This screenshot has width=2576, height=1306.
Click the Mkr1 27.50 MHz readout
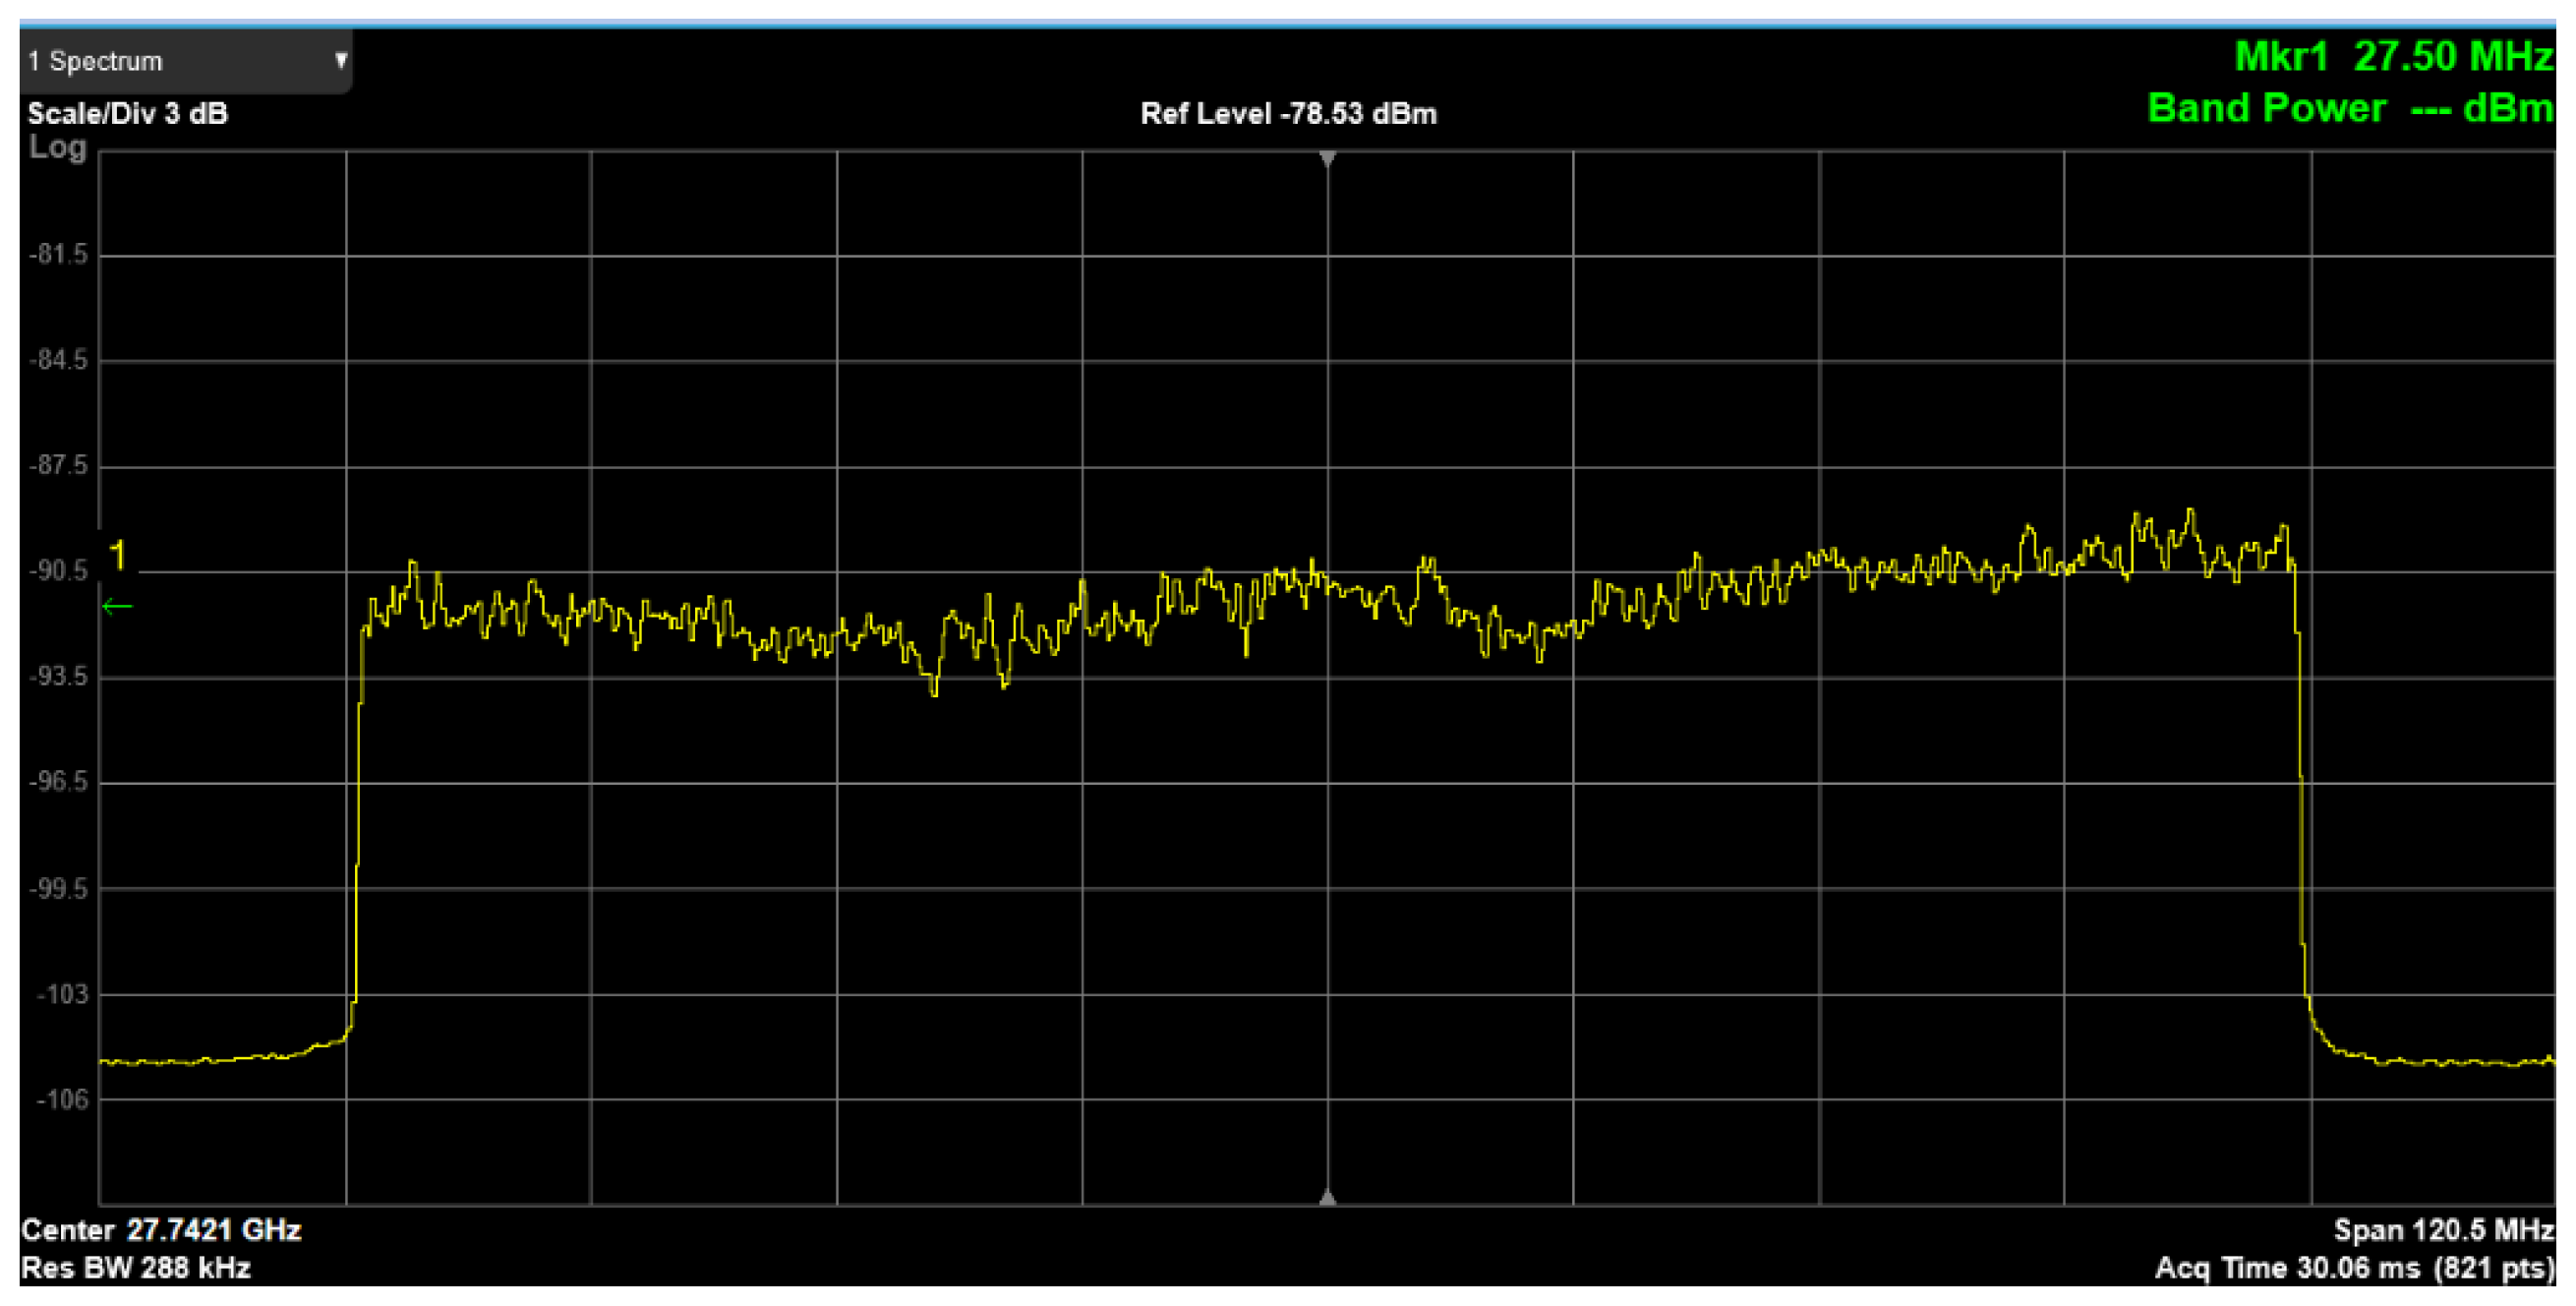[x=2393, y=56]
